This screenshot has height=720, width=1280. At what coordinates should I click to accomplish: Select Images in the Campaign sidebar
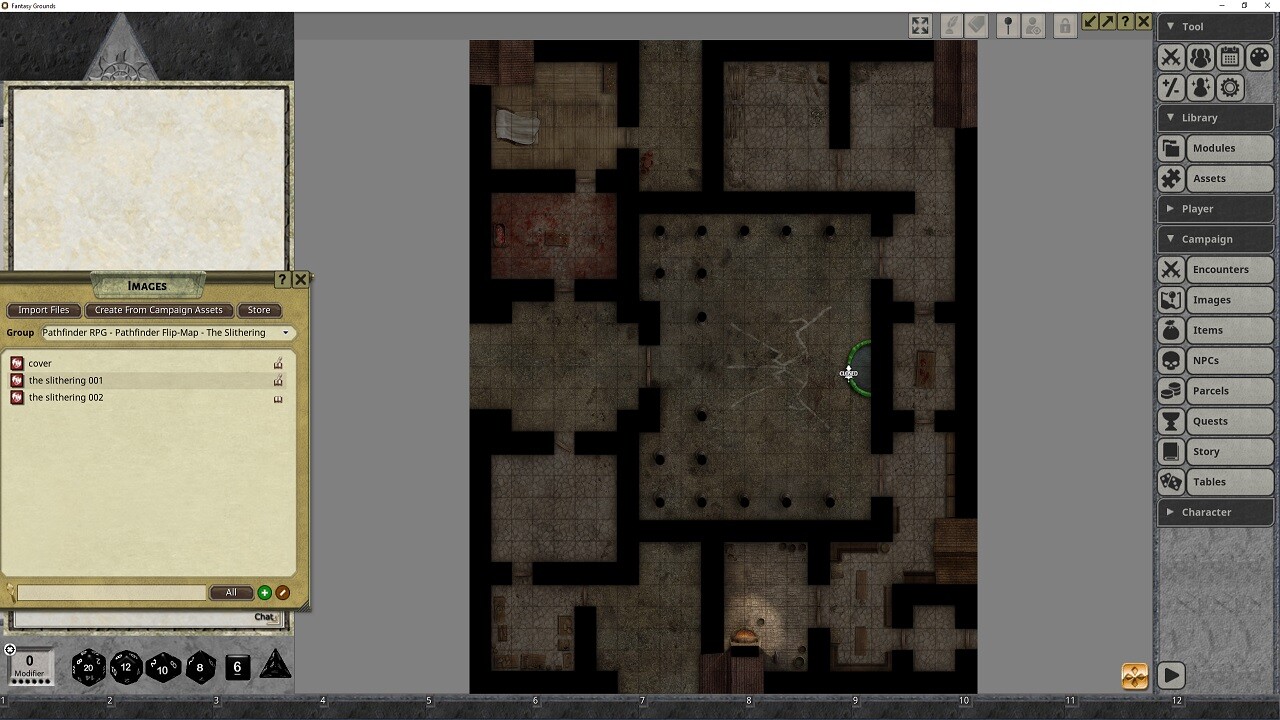tap(1213, 299)
